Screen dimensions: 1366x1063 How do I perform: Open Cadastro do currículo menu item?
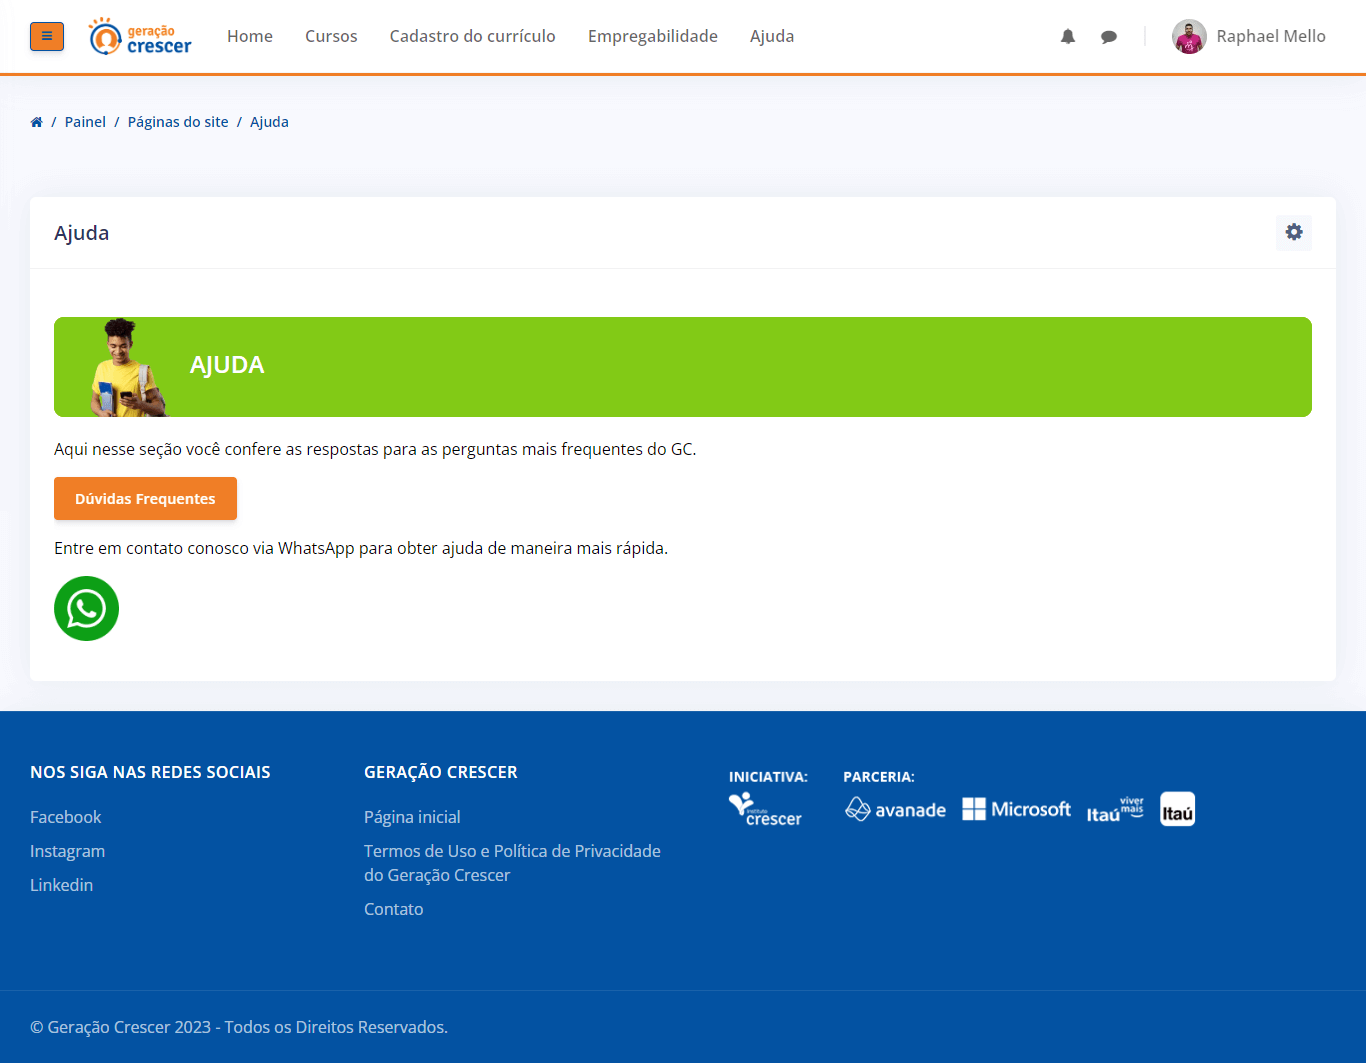(x=473, y=36)
